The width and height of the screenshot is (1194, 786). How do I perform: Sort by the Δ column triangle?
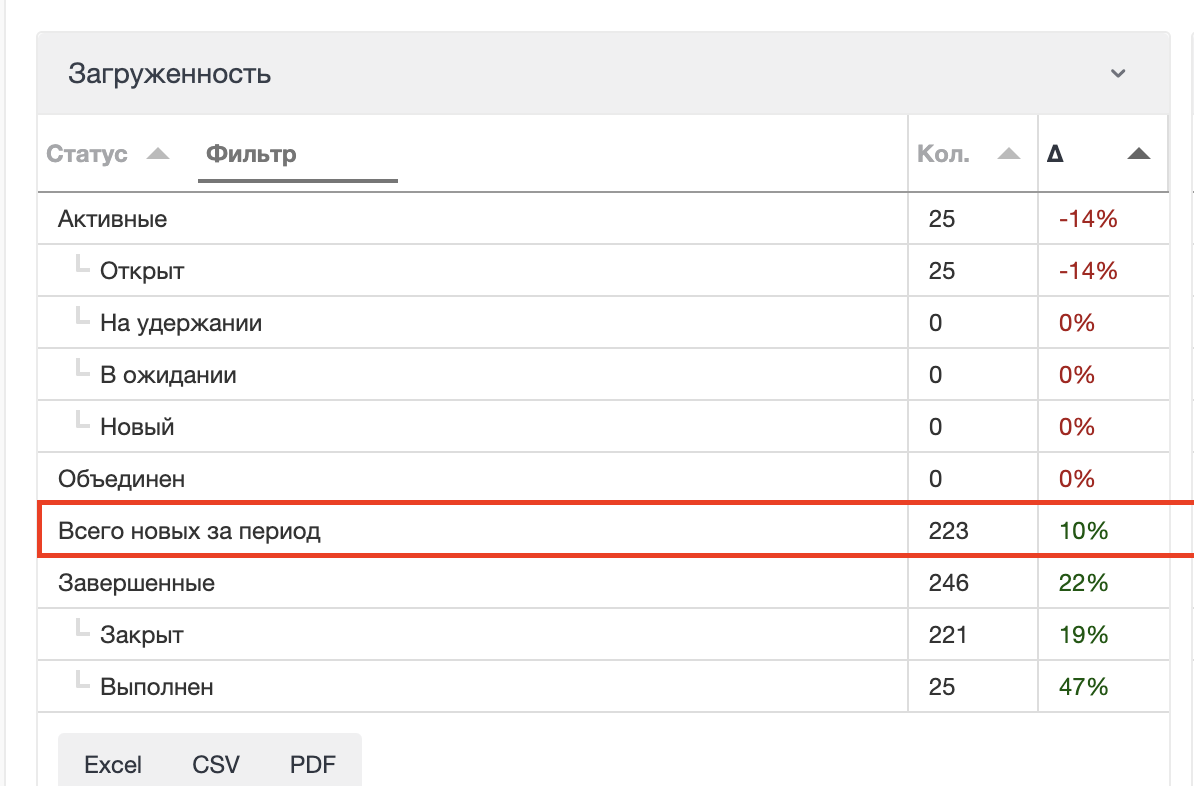pos(1138,153)
